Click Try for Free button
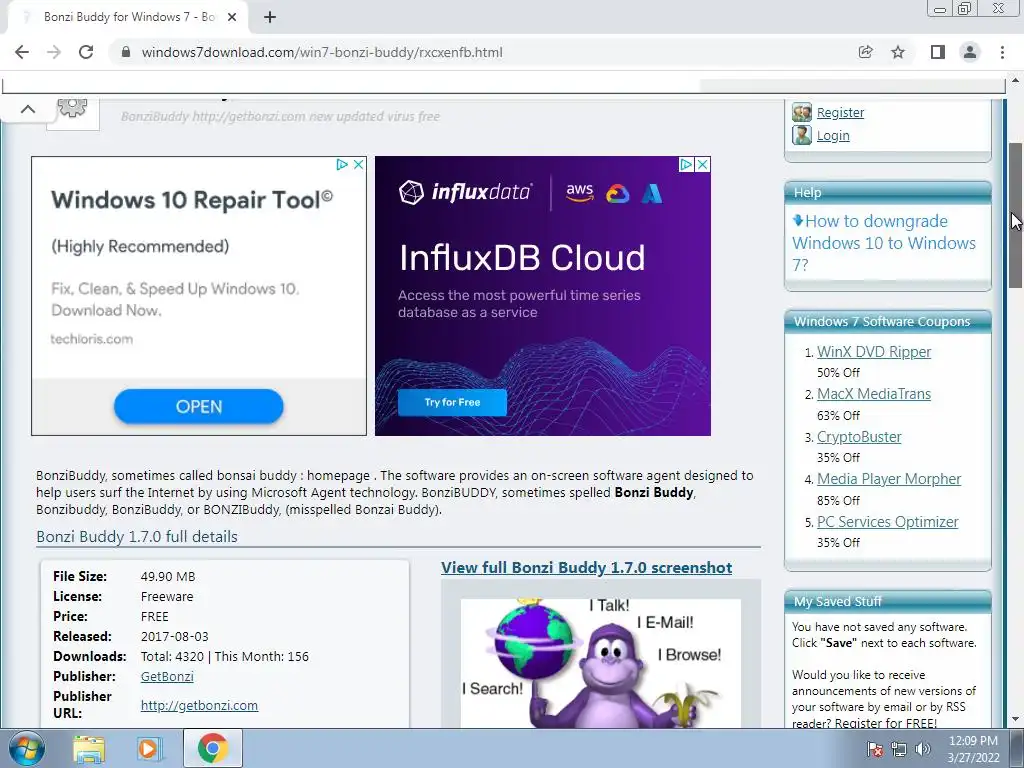Screen dimensions: 1024x768 (x=452, y=402)
